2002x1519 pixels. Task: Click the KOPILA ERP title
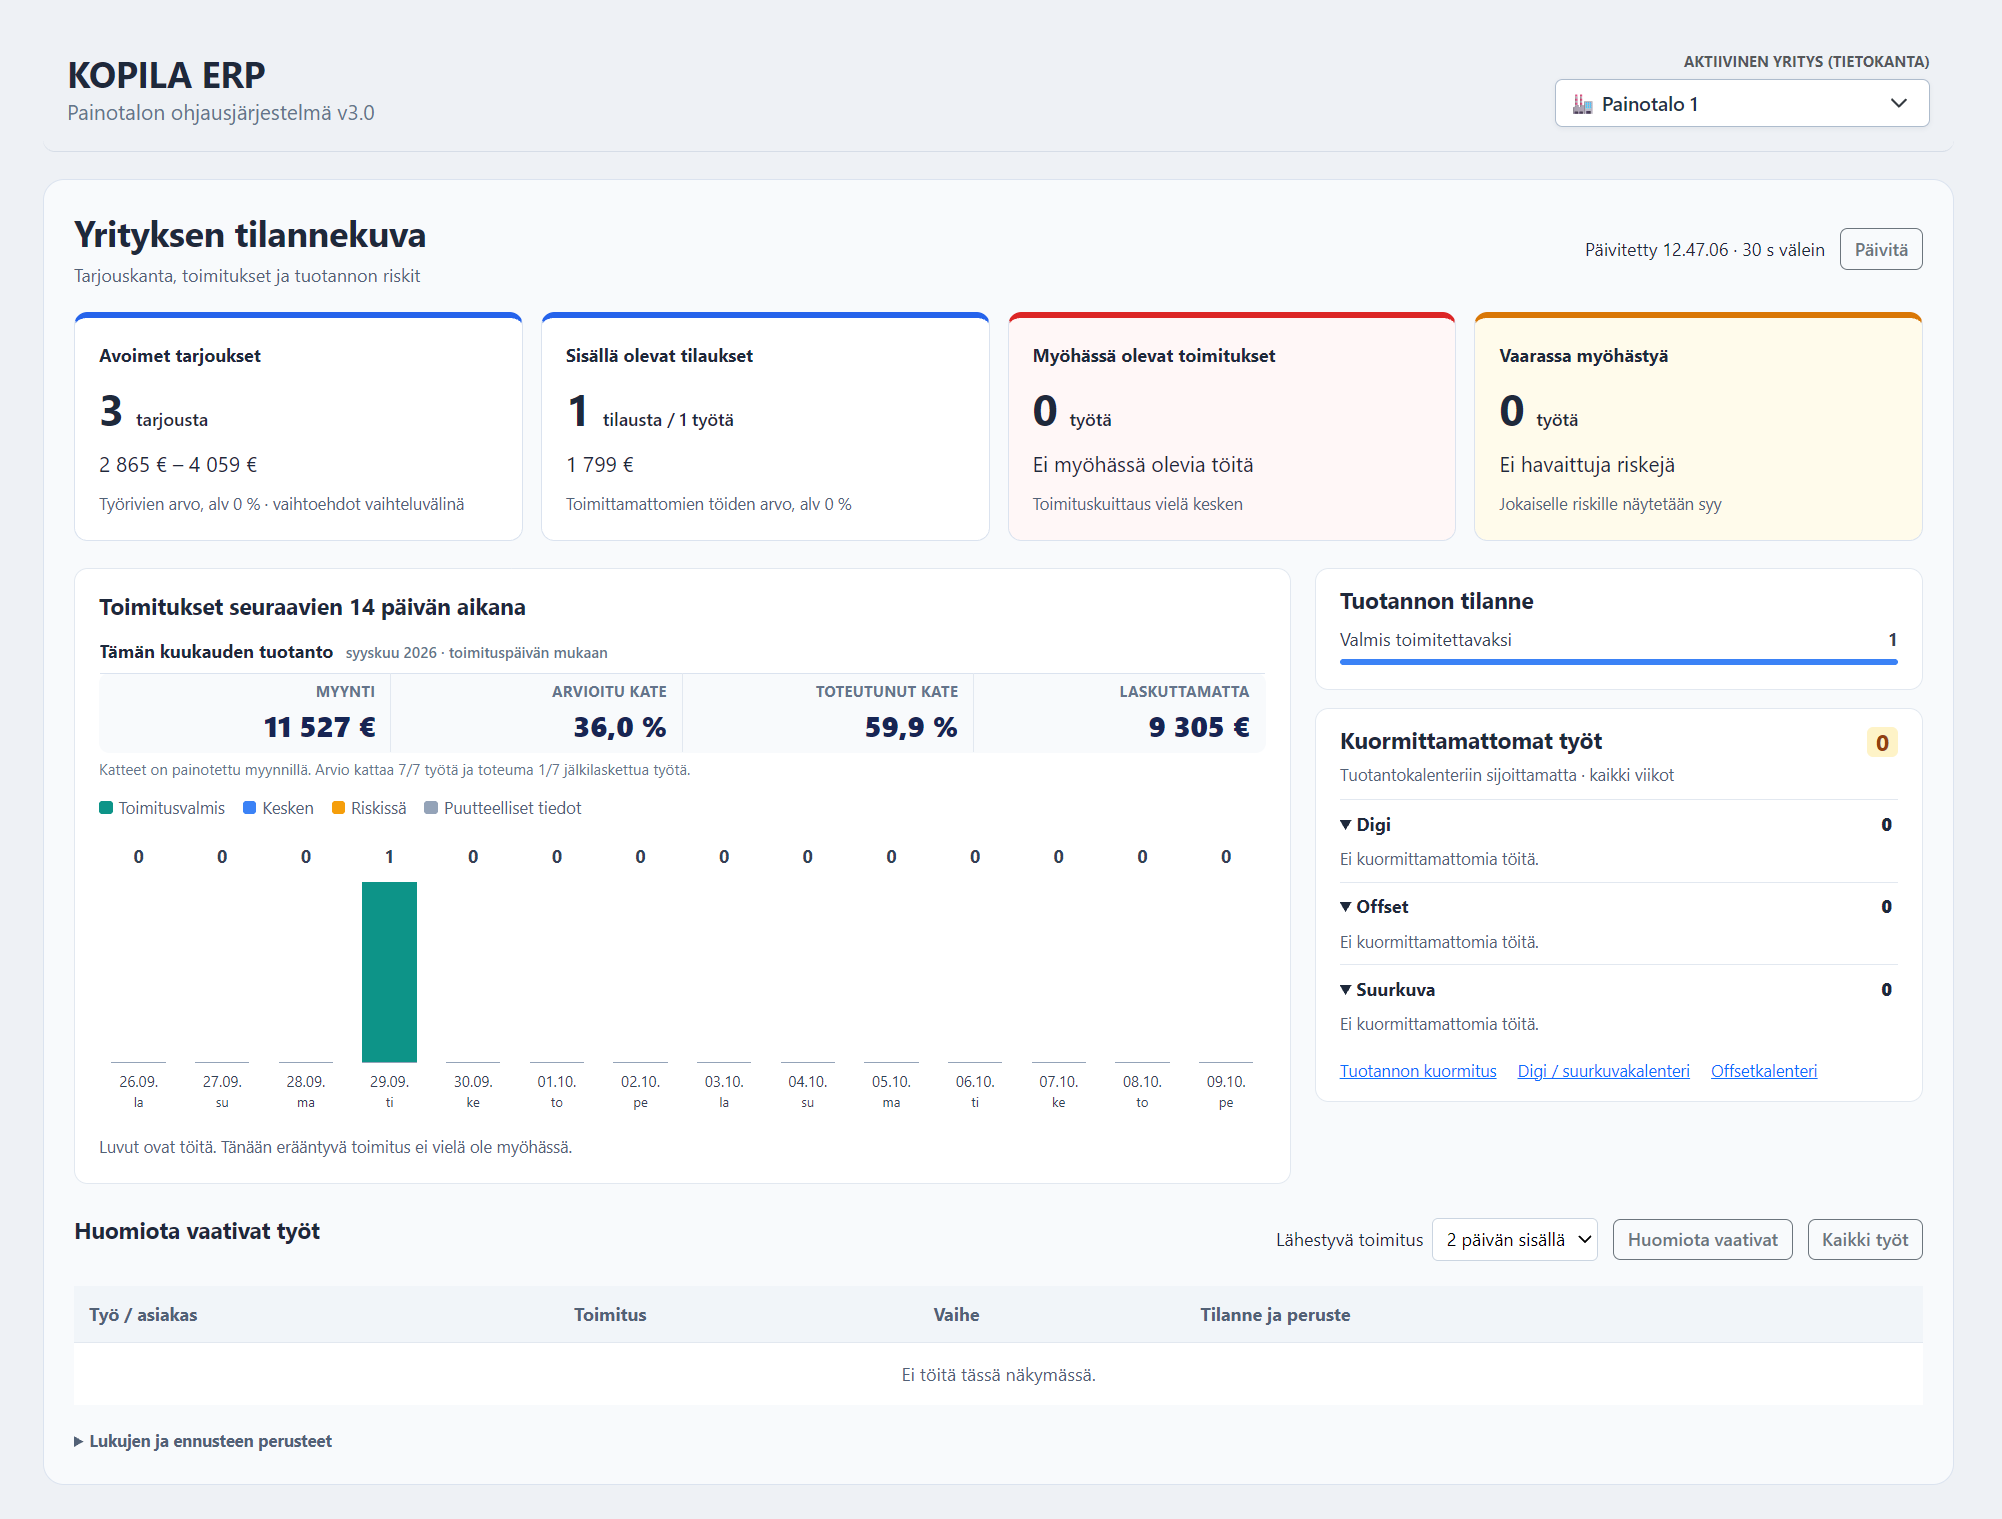(166, 75)
